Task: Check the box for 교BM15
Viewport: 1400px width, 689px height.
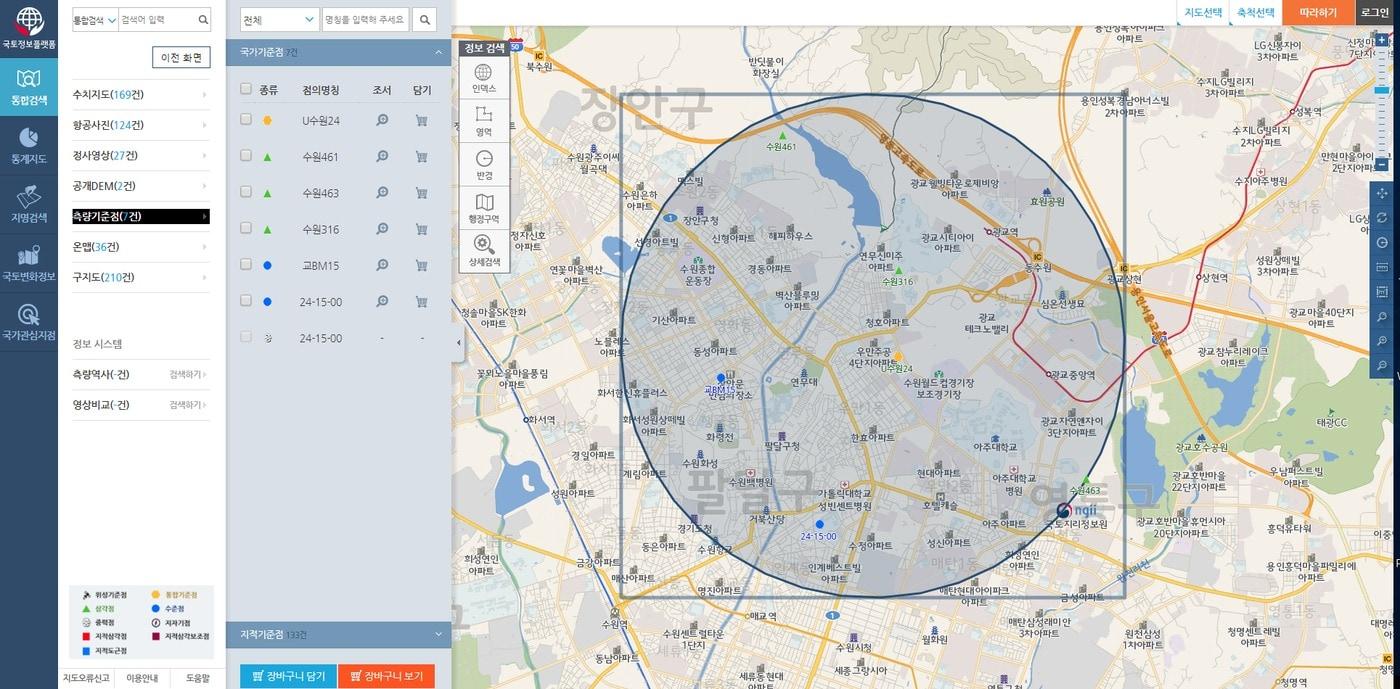Action: (x=246, y=265)
